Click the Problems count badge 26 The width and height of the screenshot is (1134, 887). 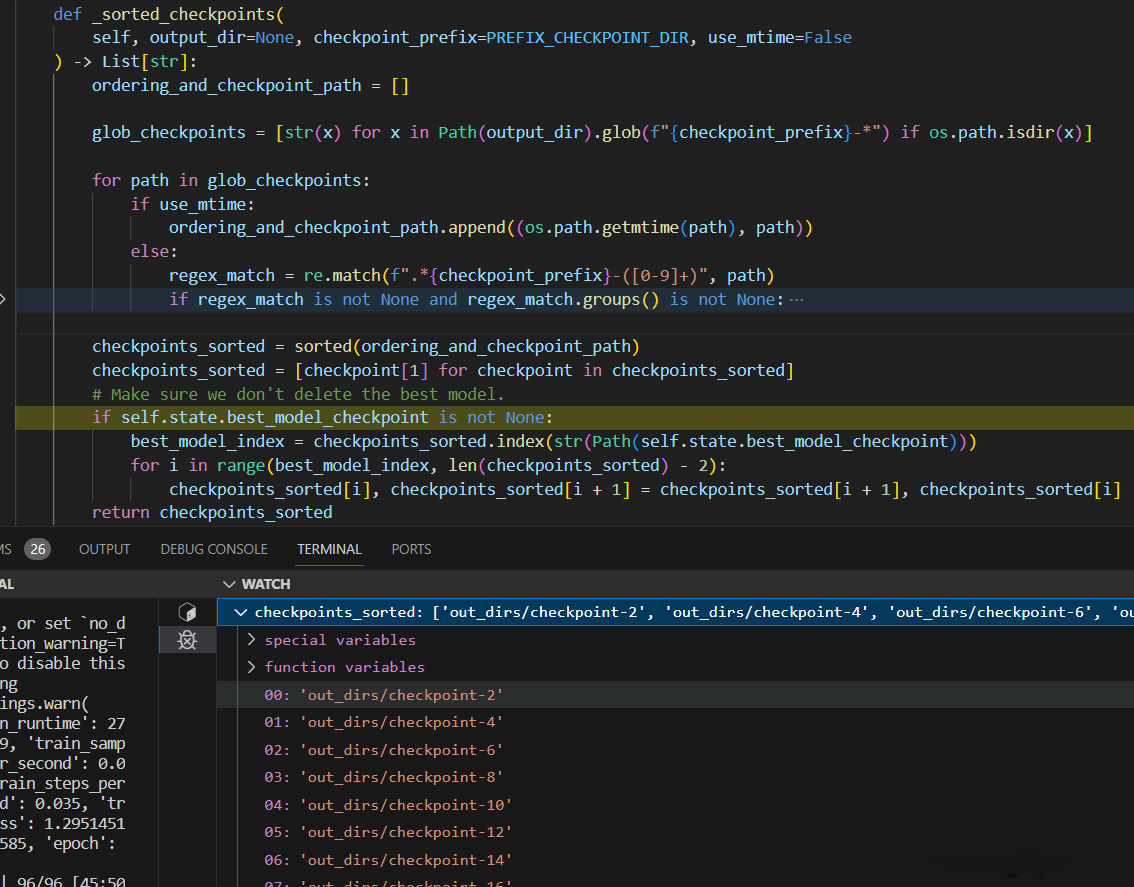pos(38,549)
